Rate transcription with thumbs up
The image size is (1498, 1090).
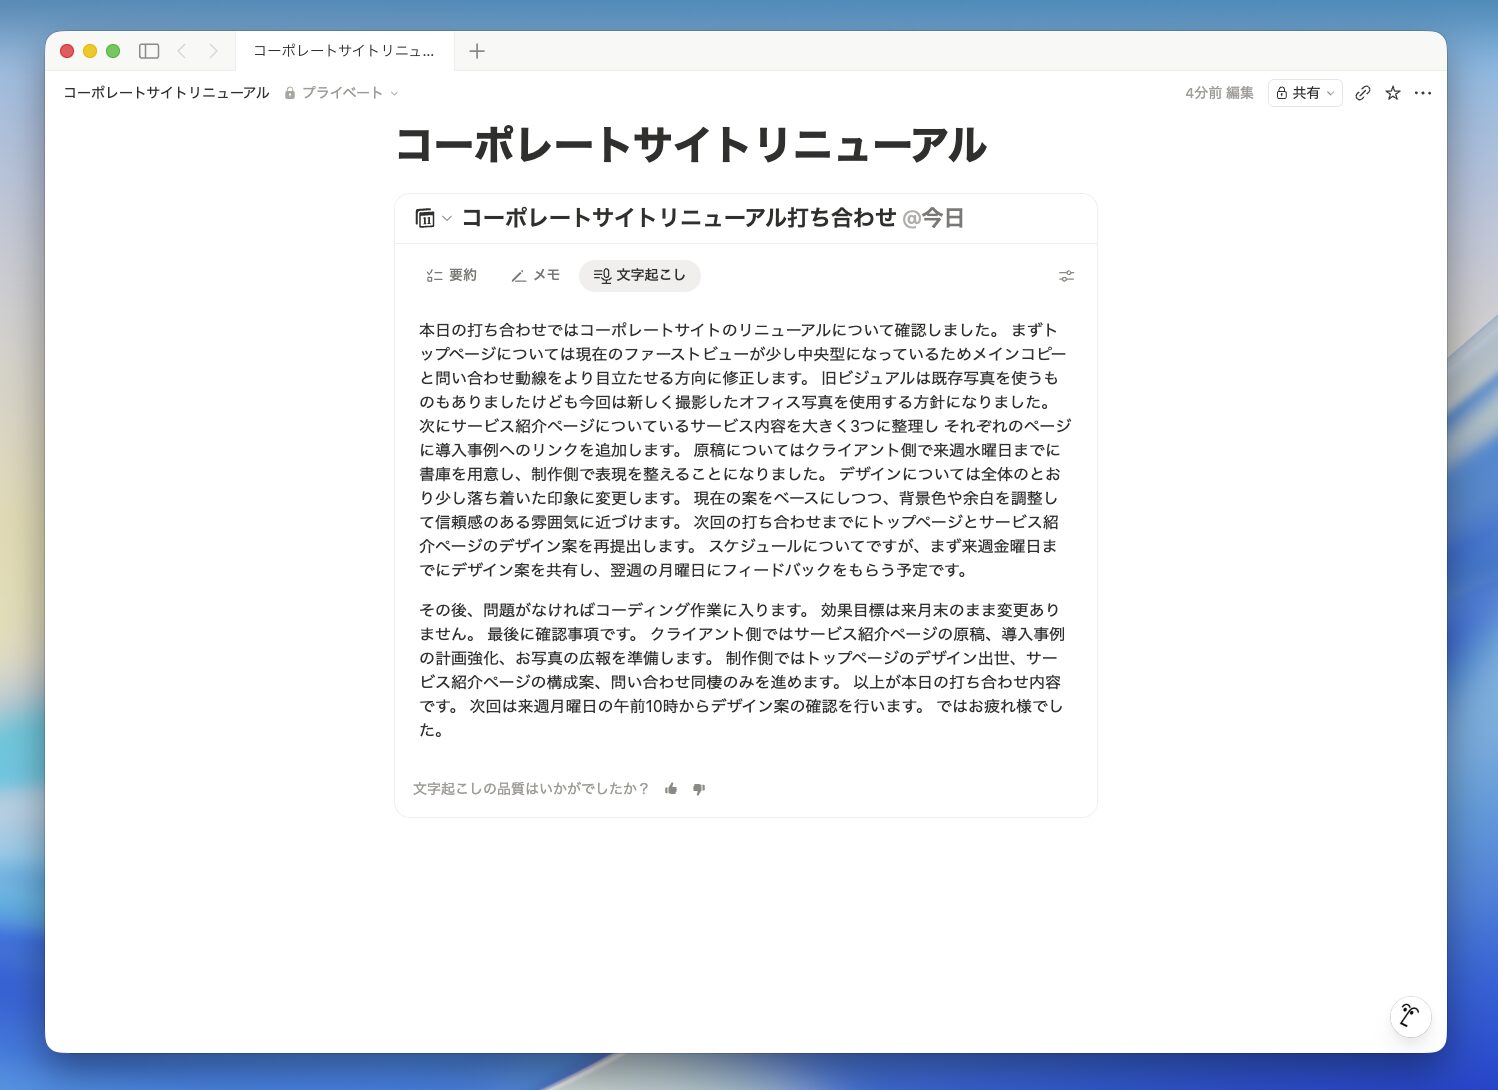(671, 789)
